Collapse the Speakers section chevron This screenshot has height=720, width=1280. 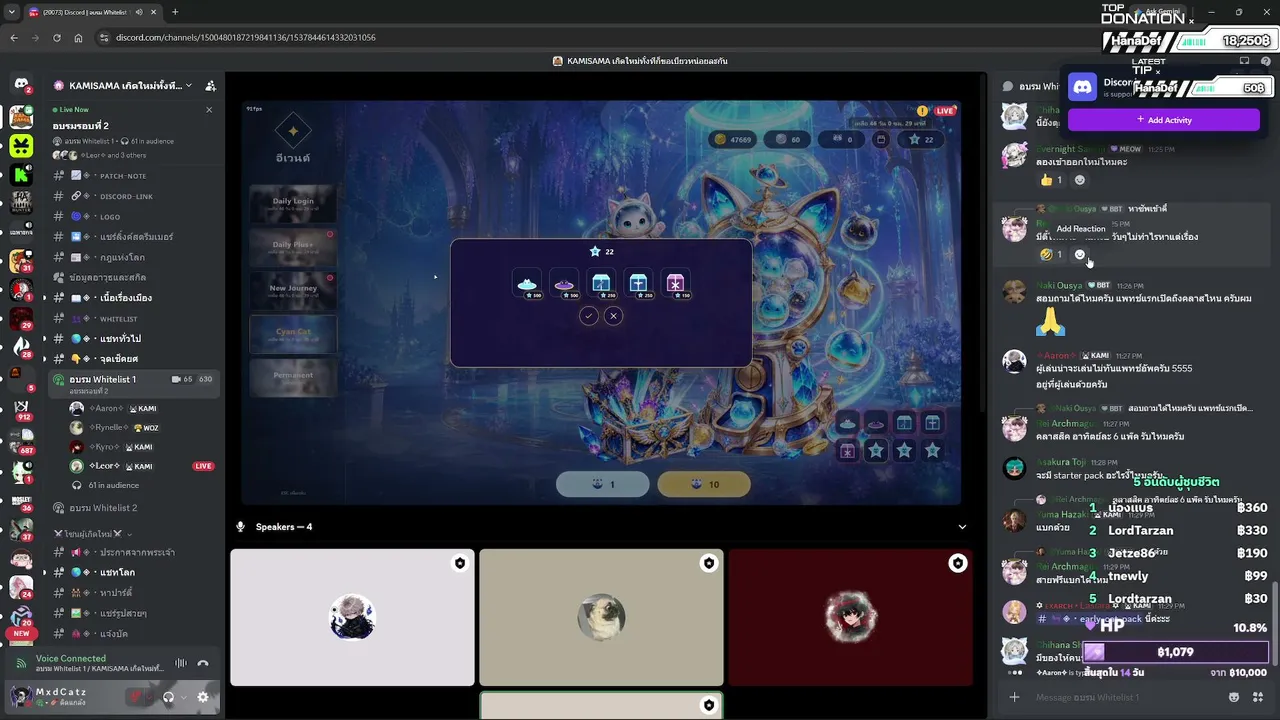pos(962,527)
